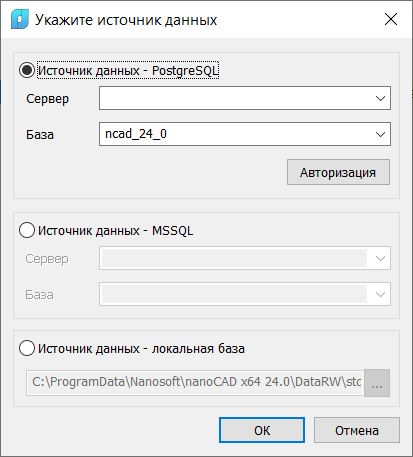Choose the local database data source option
The width and height of the screenshot is (413, 457).
(27, 348)
